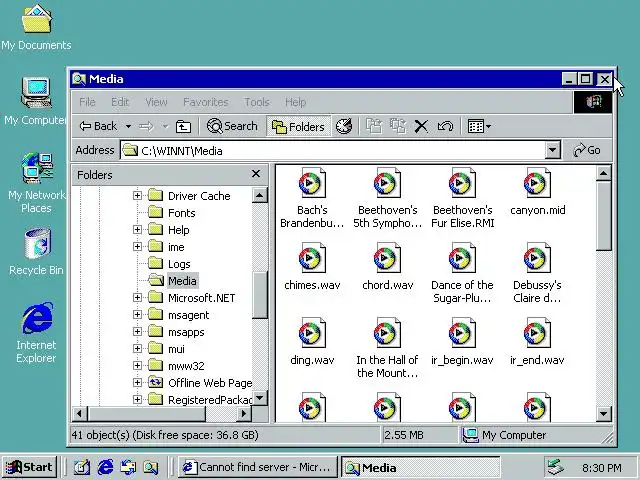Open My Documents desktop icon
This screenshot has width=640, height=480.
[36, 27]
